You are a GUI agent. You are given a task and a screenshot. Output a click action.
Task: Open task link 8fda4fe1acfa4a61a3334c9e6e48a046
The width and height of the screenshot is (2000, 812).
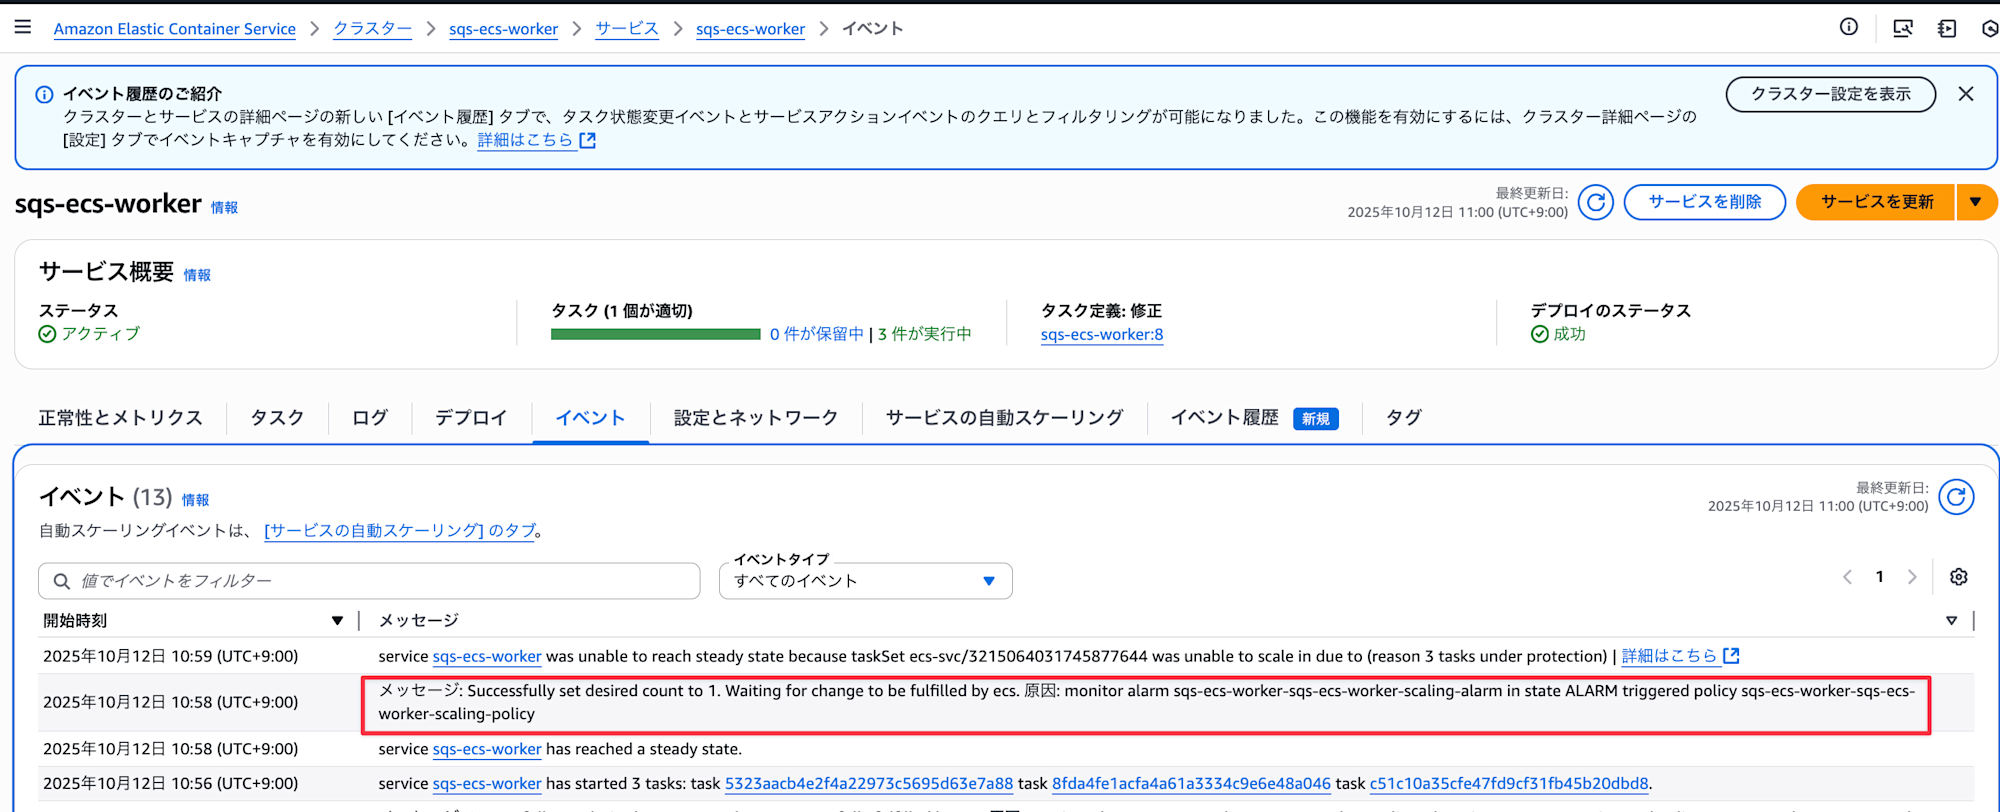[x=1191, y=784]
